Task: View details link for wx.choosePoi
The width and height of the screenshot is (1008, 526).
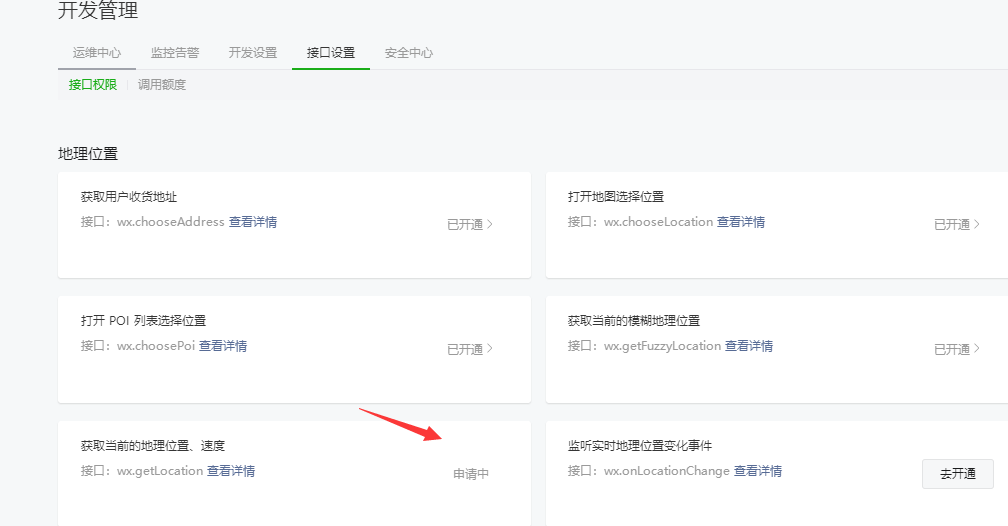Action: pyautogui.click(x=223, y=346)
